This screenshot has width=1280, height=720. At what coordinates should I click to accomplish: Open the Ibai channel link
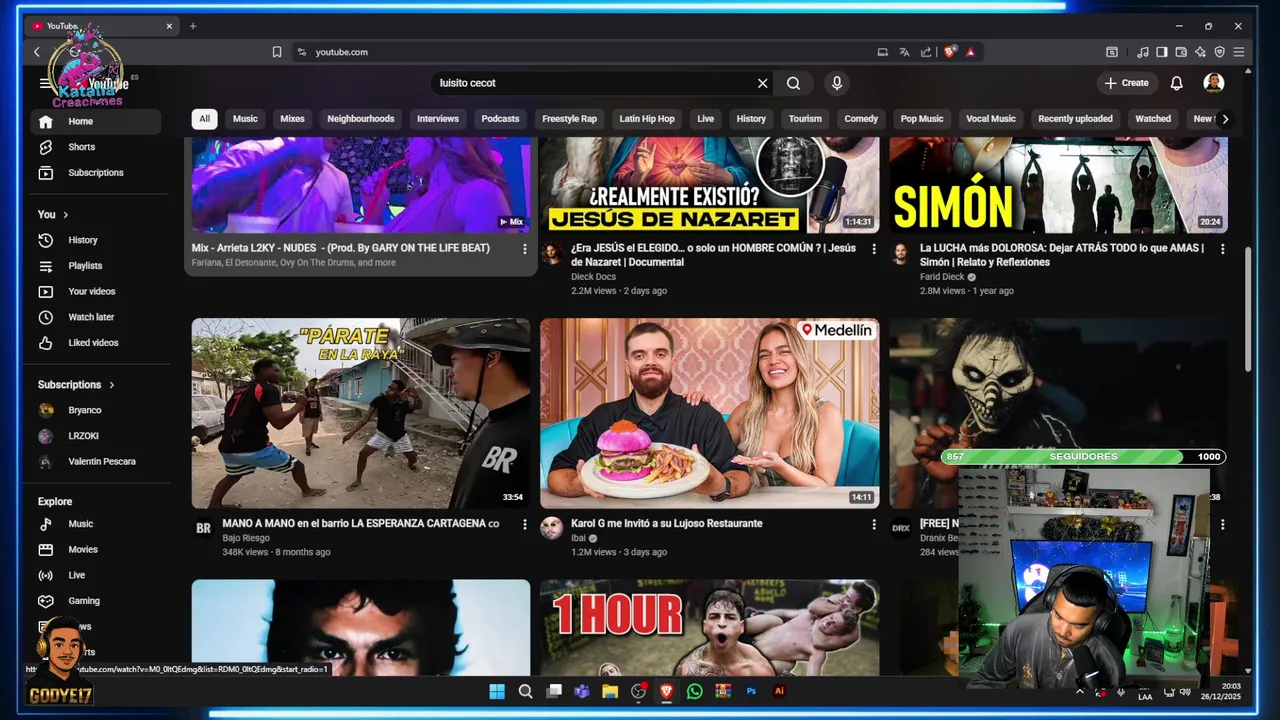[x=579, y=538]
